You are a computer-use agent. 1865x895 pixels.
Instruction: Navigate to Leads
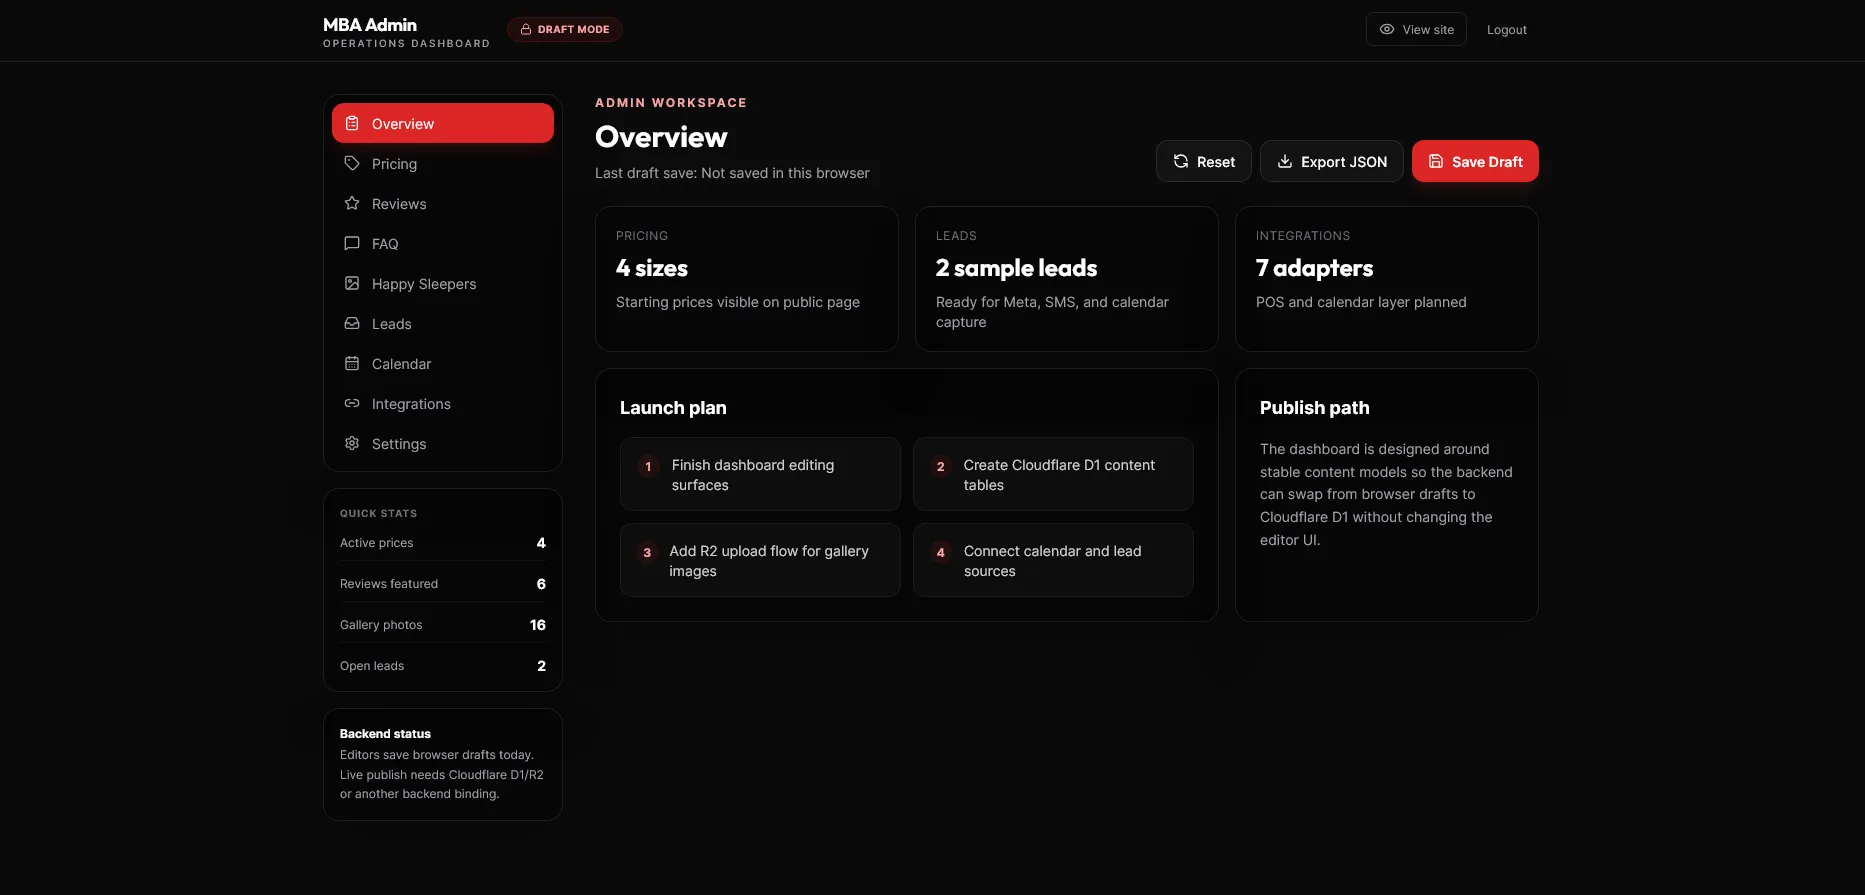pyautogui.click(x=443, y=323)
